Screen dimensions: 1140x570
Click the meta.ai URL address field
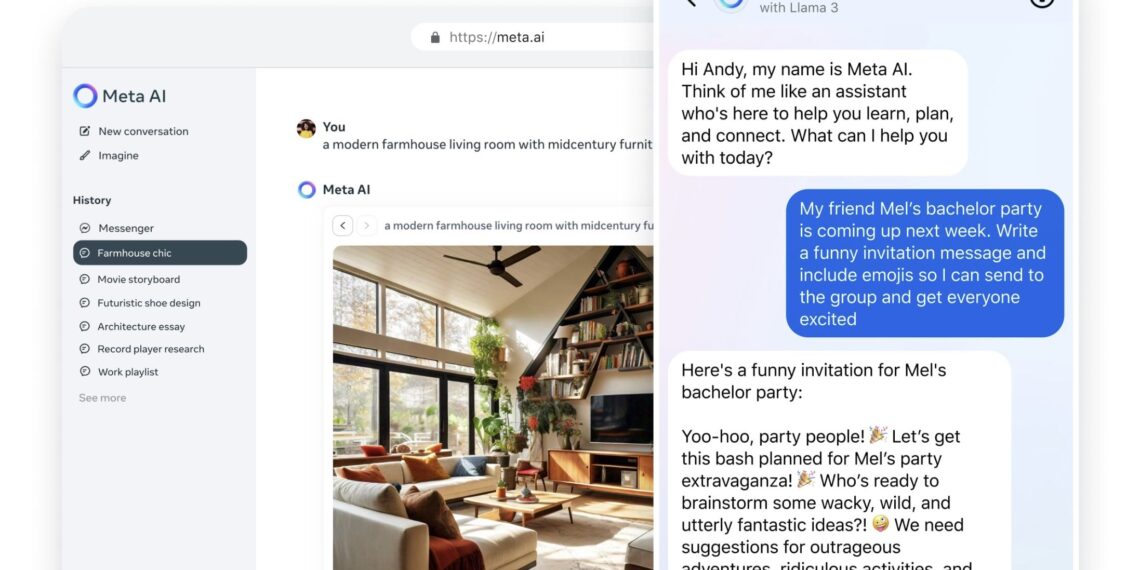click(532, 37)
